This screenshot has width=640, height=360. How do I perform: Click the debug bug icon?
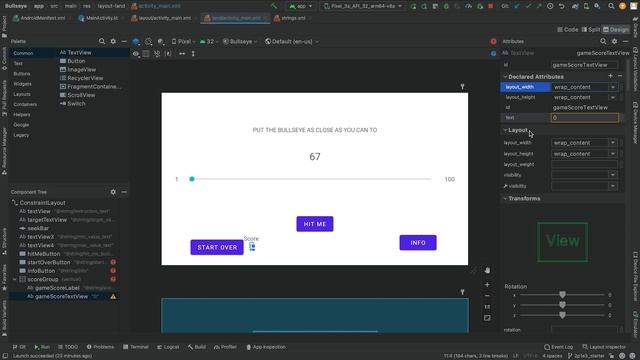pos(446,6)
